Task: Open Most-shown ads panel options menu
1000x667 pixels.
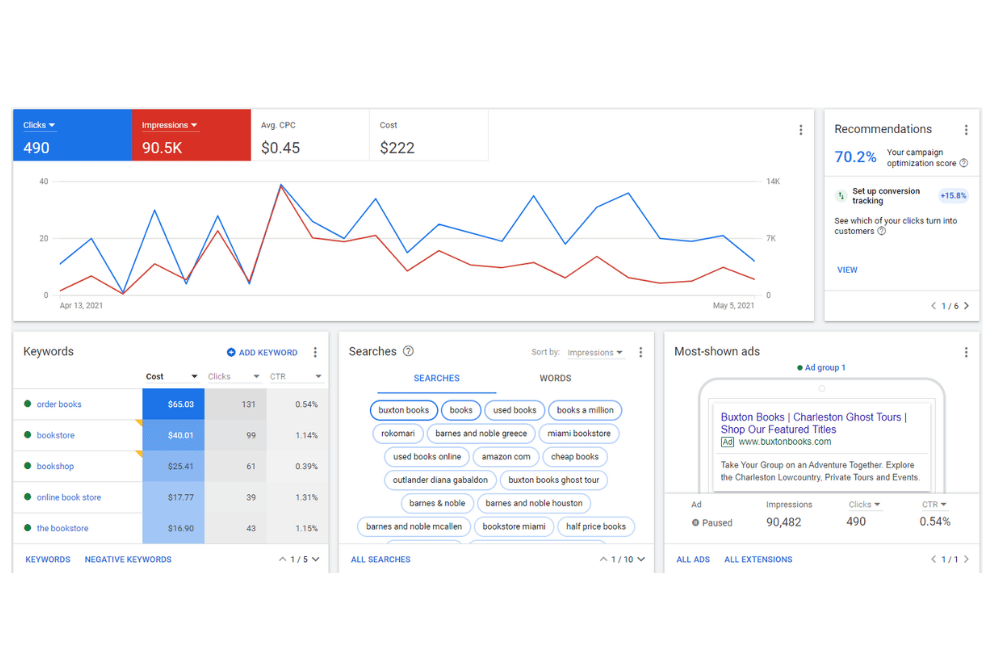Action: [x=966, y=353]
